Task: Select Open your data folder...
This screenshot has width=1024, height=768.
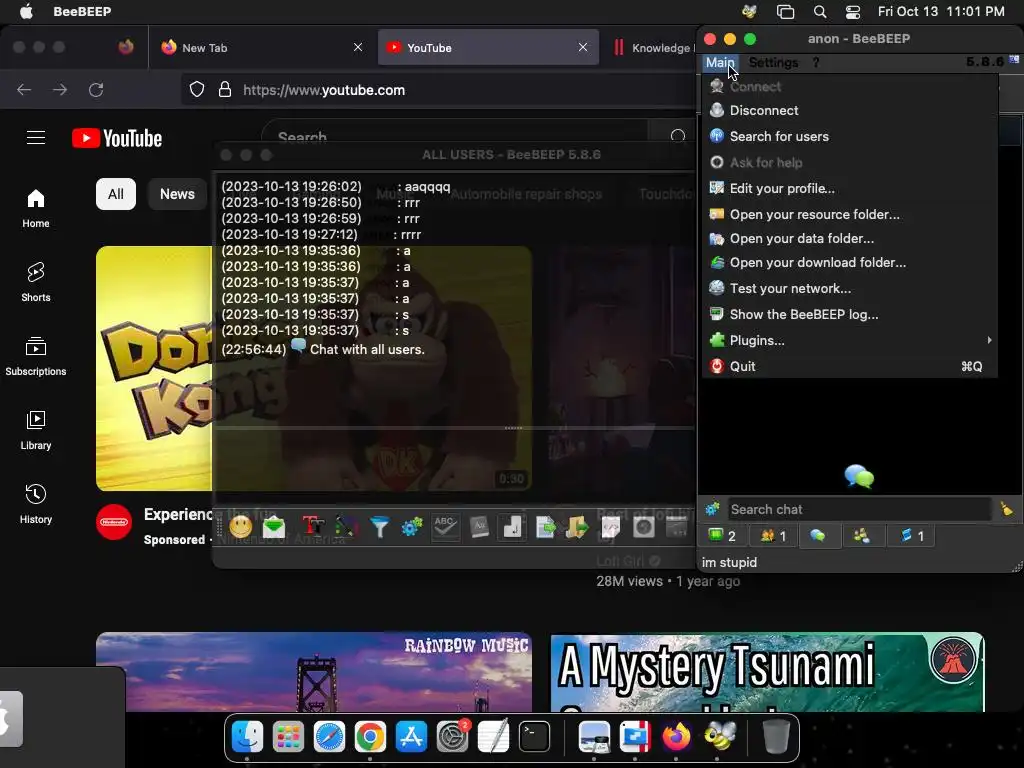Action: click(849, 238)
